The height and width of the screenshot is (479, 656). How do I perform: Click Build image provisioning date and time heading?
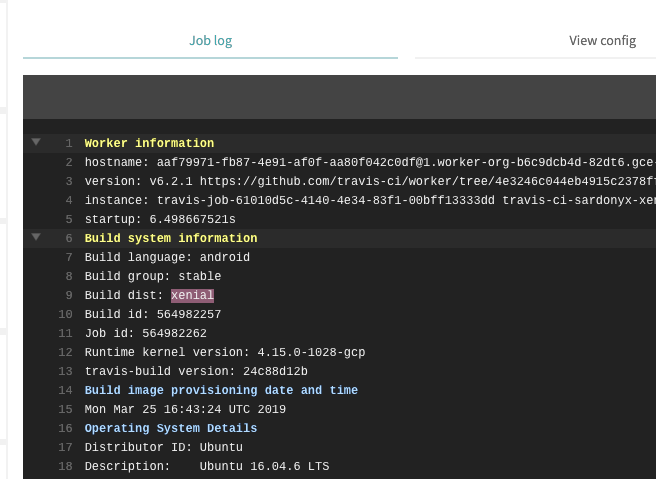(x=221, y=390)
